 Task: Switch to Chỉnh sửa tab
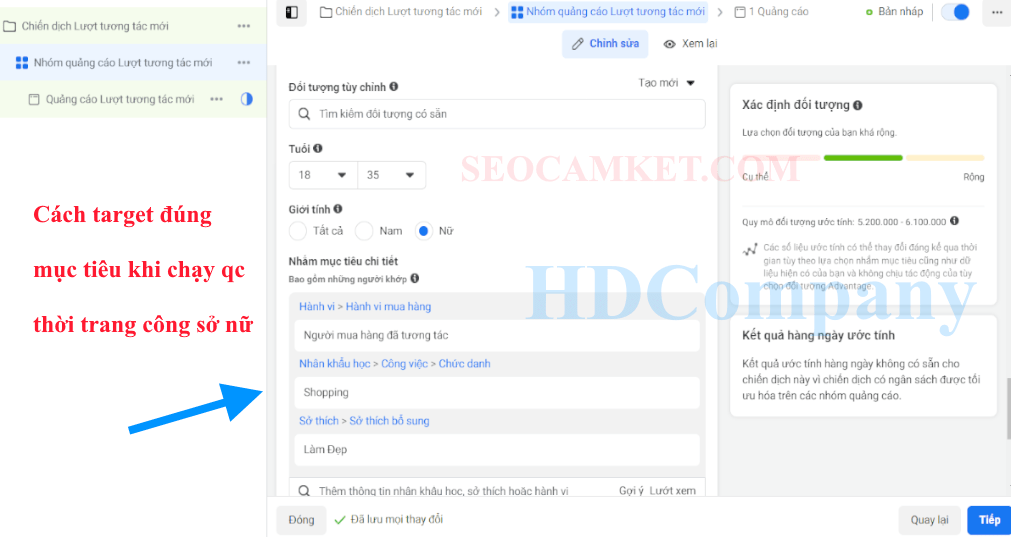[605, 44]
